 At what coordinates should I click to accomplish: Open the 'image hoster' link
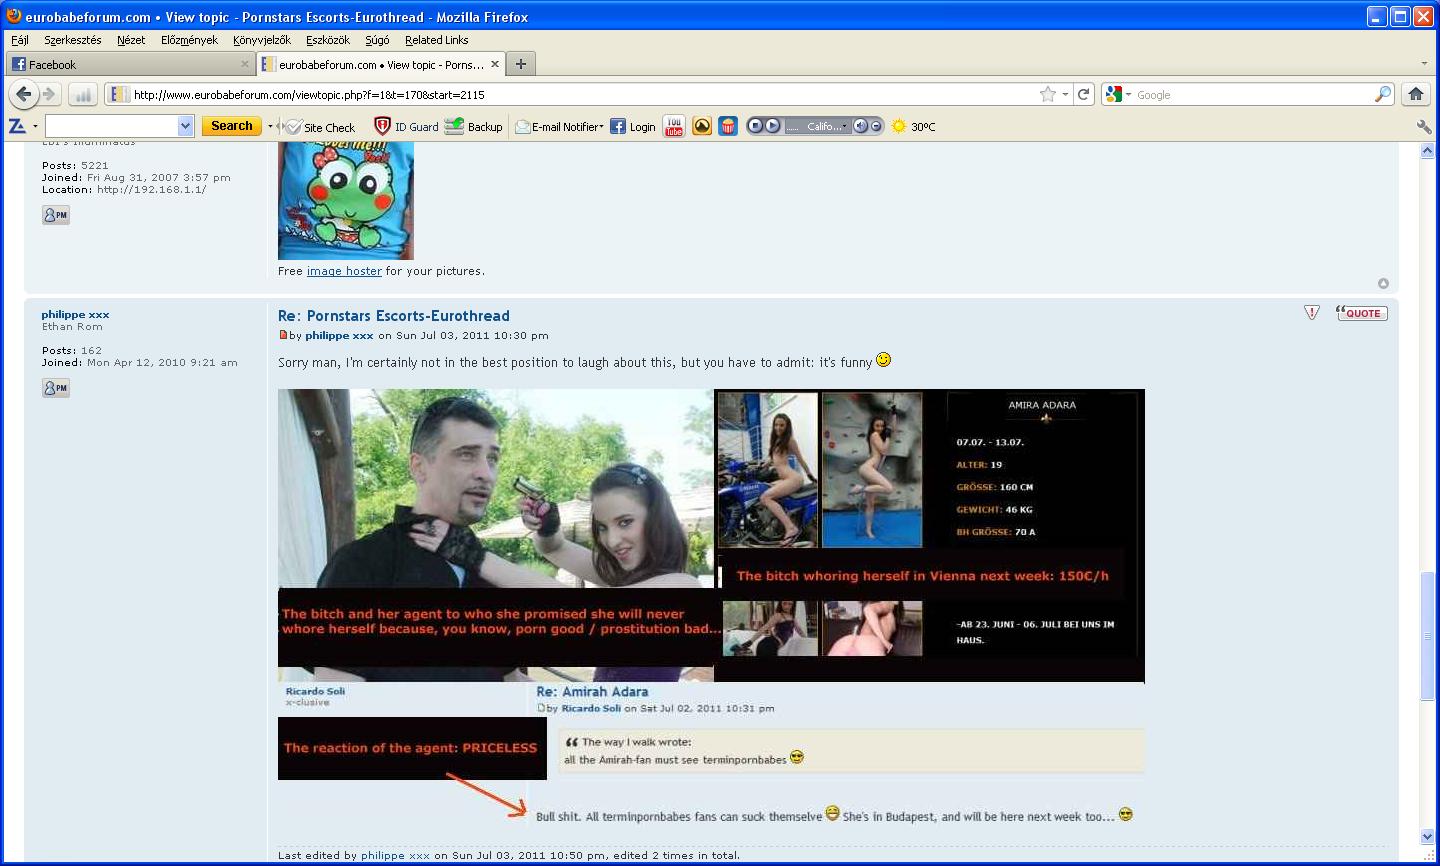point(344,271)
